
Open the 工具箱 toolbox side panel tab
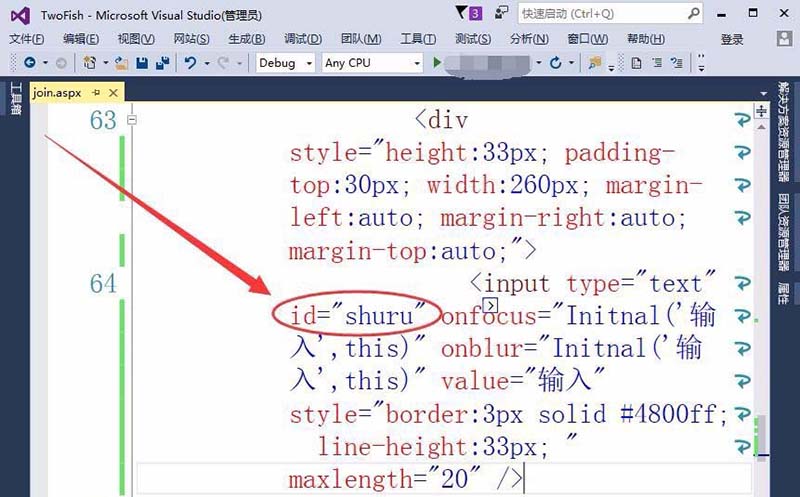point(15,98)
